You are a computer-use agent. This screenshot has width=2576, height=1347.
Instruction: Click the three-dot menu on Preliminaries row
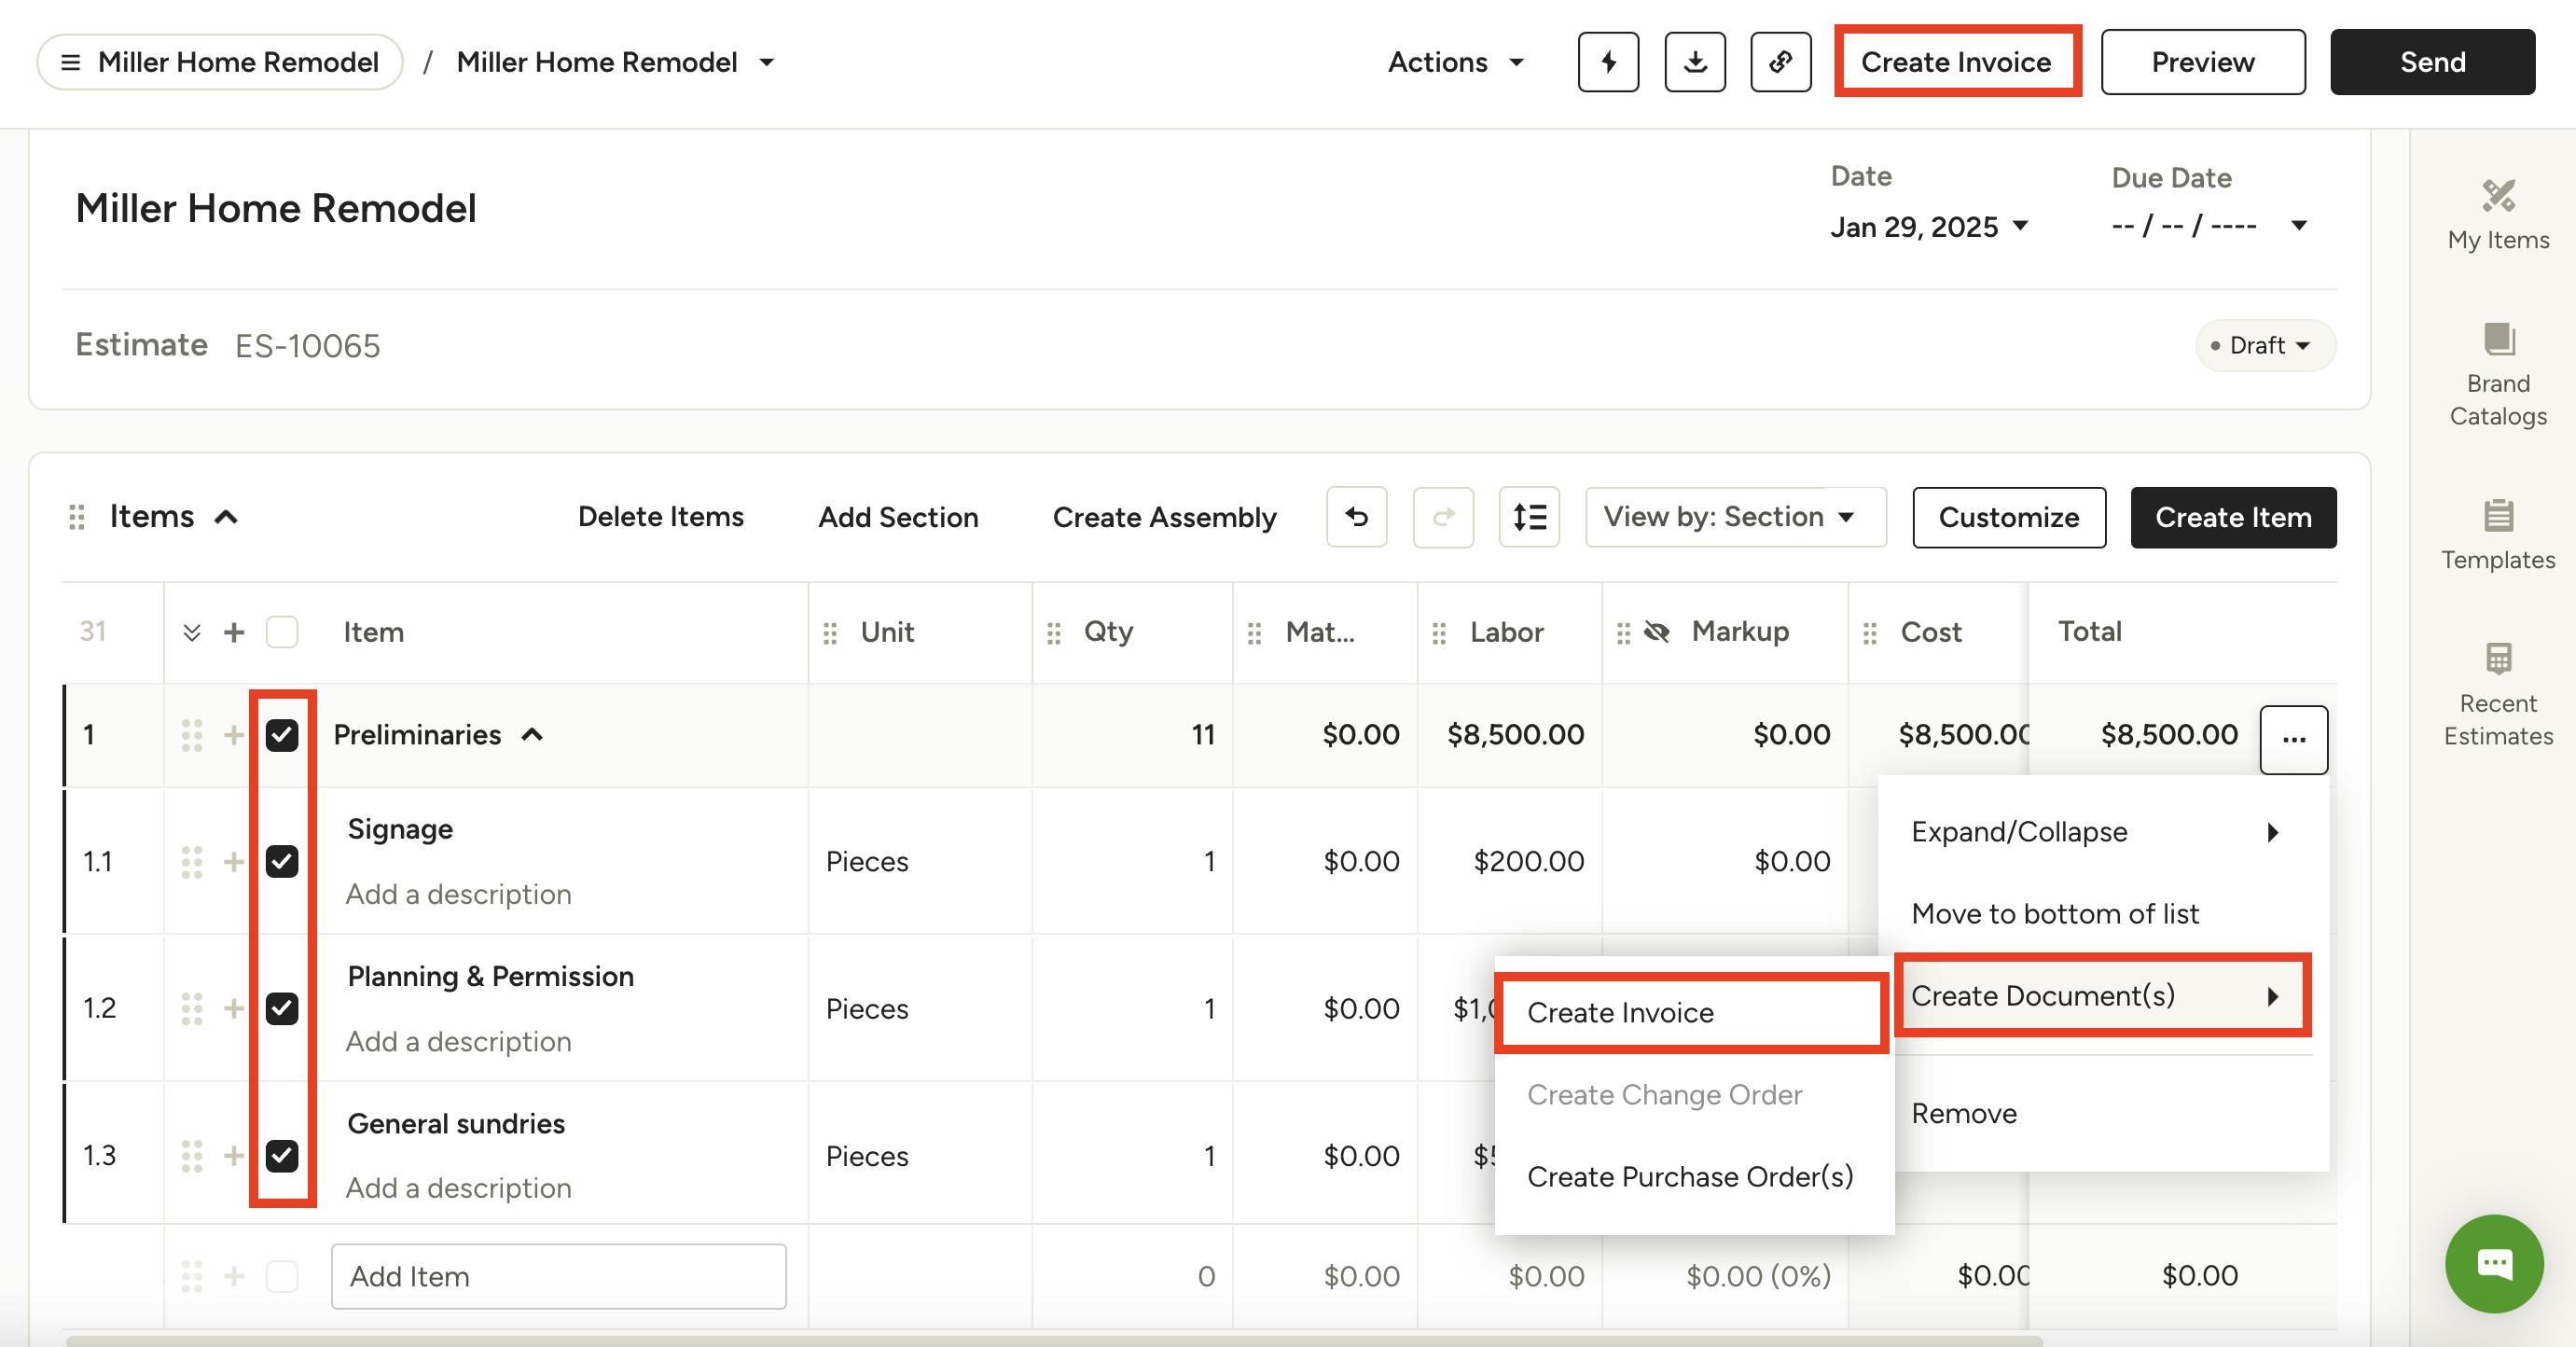[x=2294, y=740]
